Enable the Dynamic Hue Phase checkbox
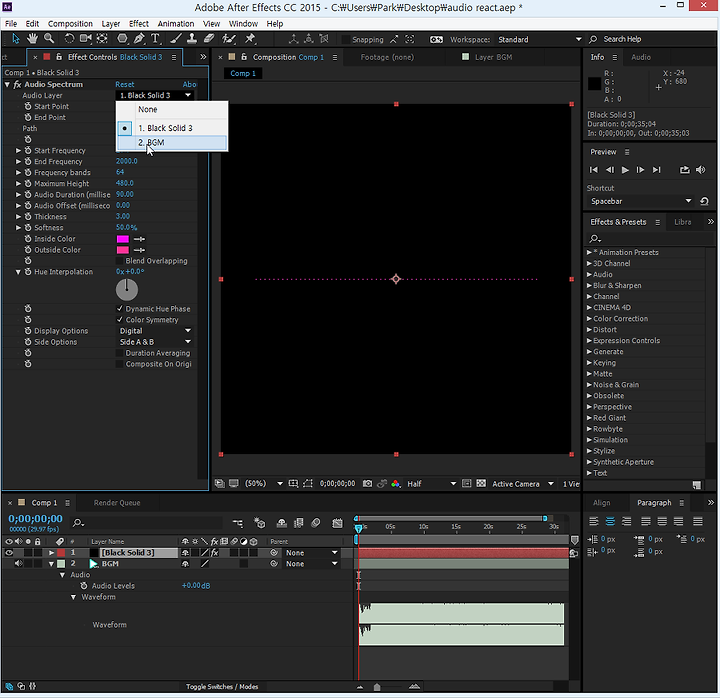Viewport: 720px width, 698px height. [x=120, y=309]
